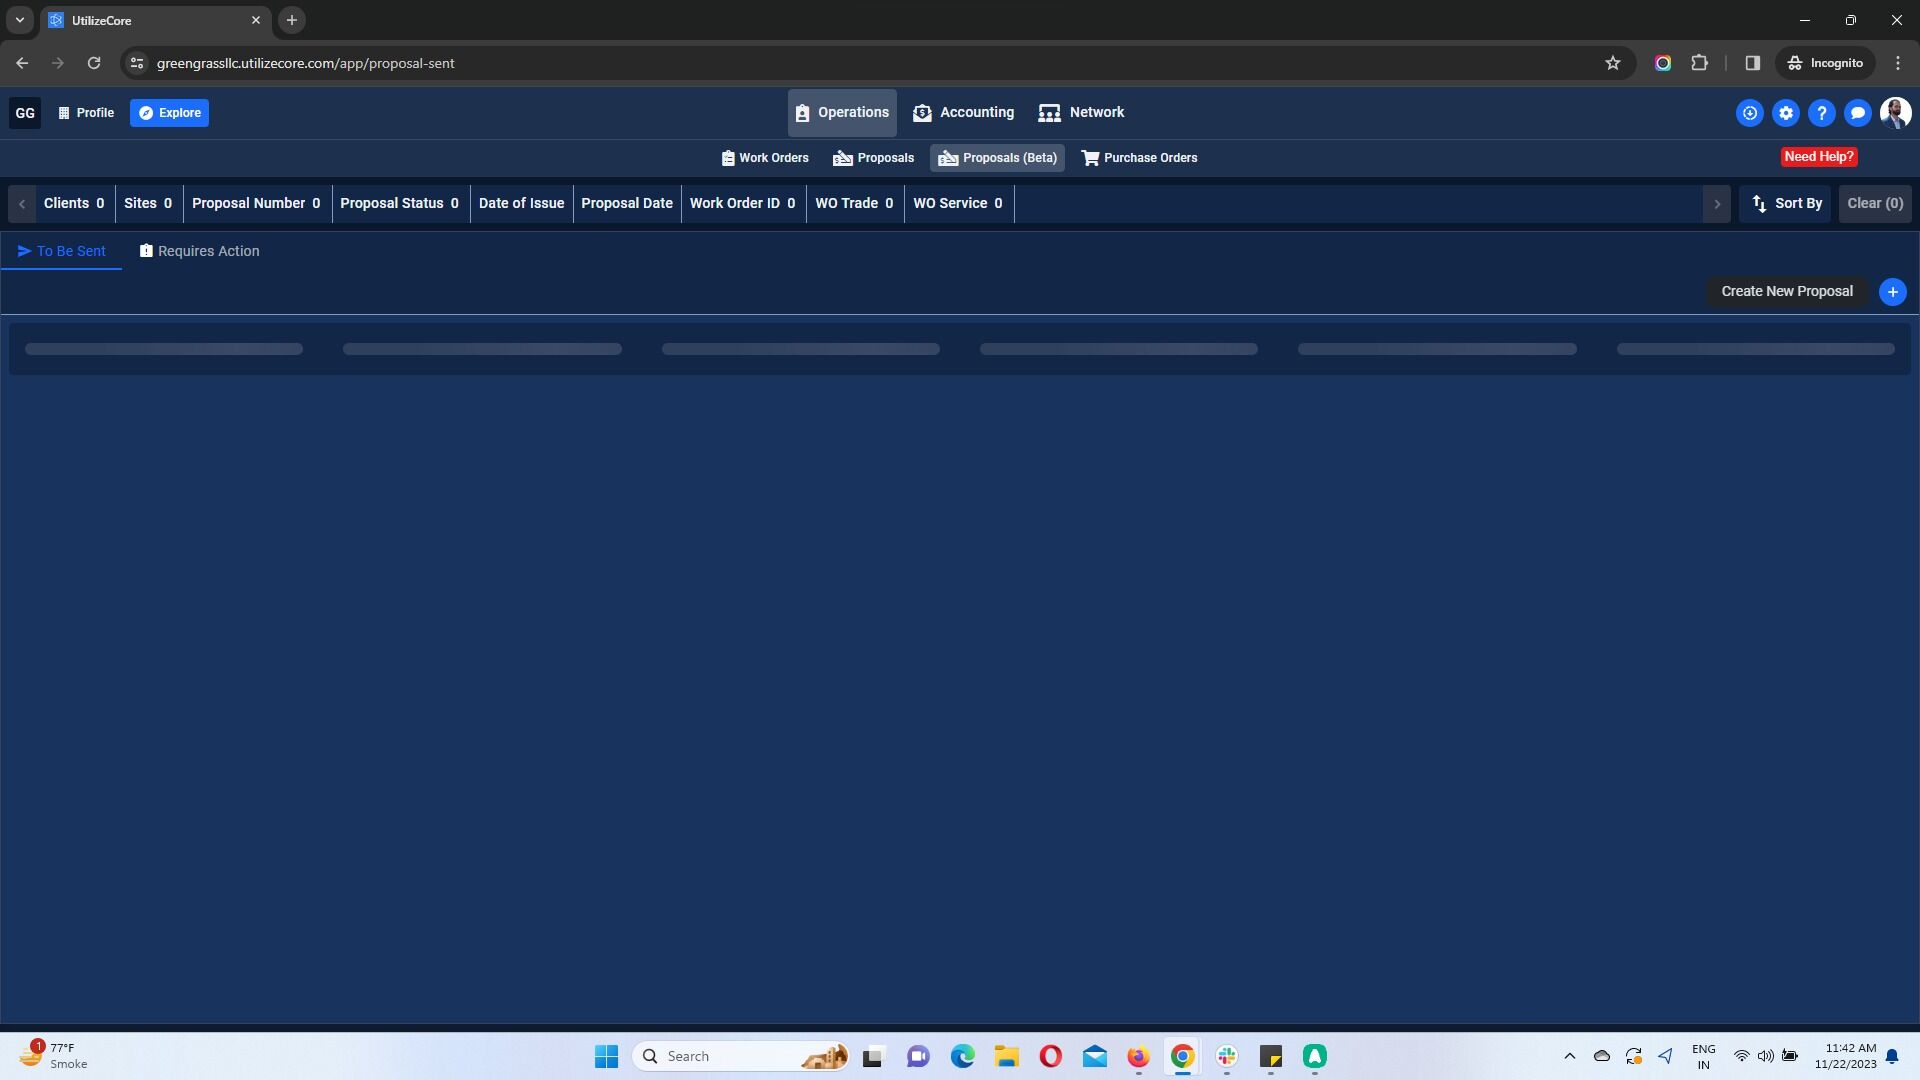Screen dimensions: 1920x1080
Task: Click the red Need Help? button
Action: point(1818,157)
